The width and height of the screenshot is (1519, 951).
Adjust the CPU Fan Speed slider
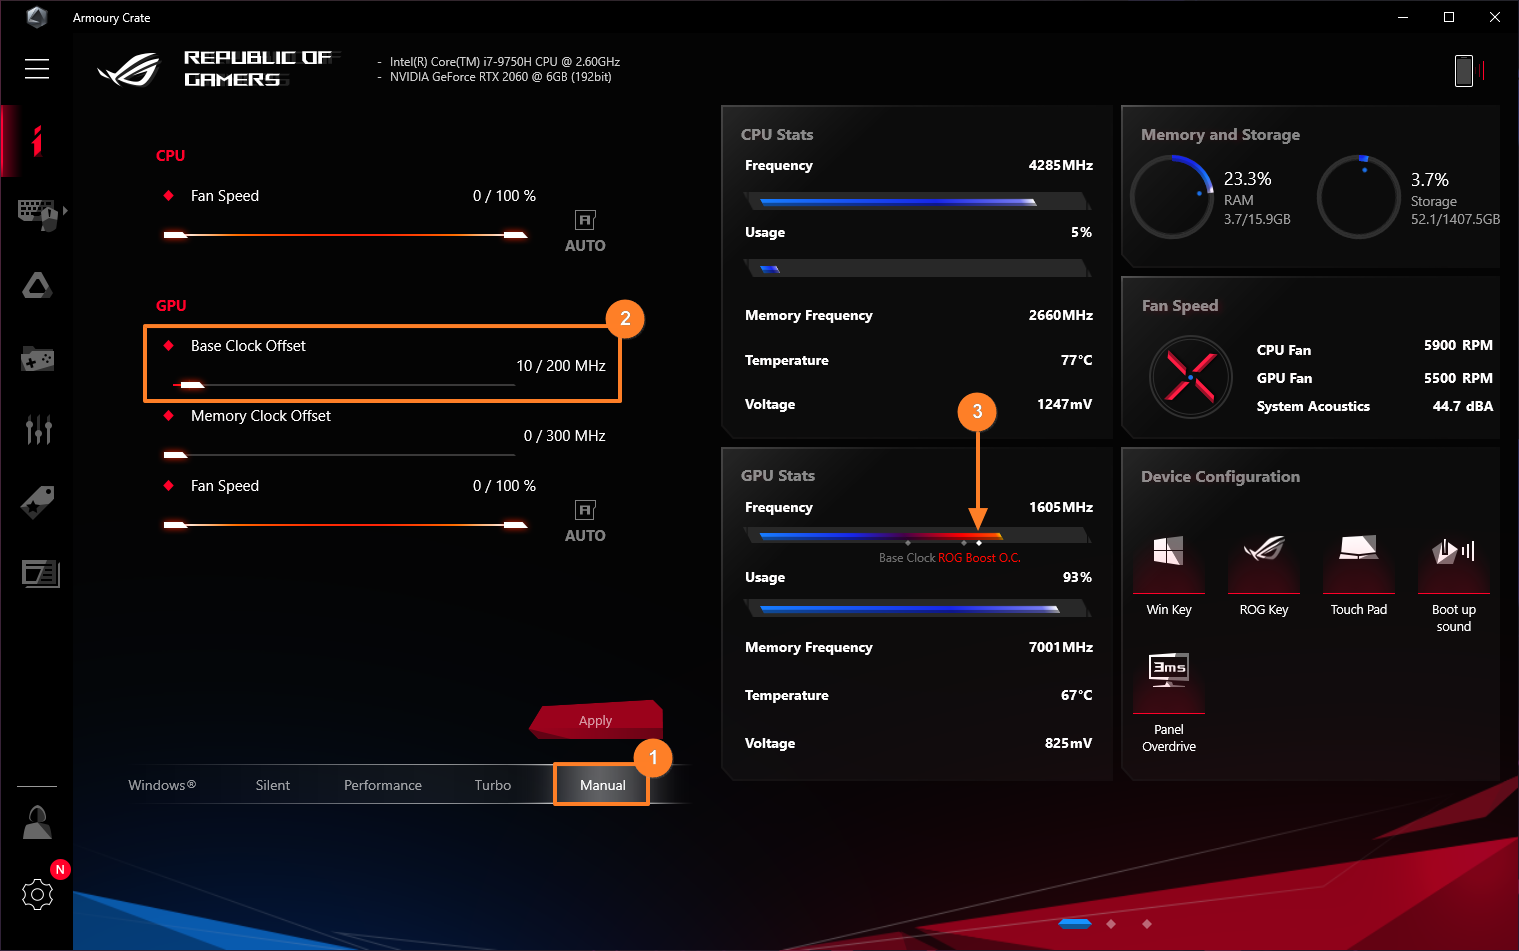pos(346,235)
